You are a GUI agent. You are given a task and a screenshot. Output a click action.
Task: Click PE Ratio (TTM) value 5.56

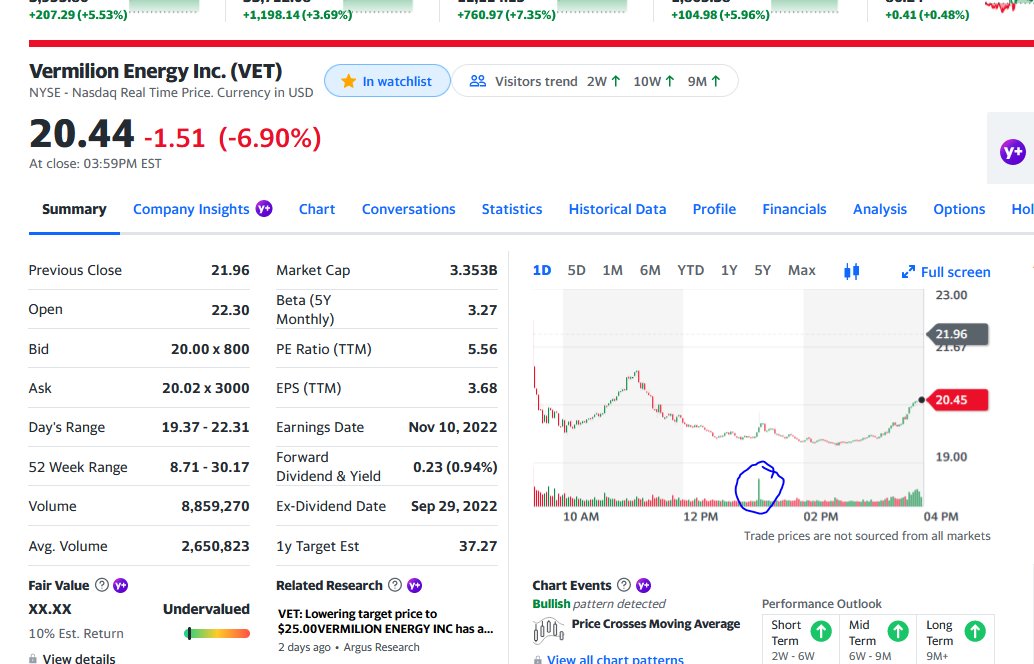point(483,349)
